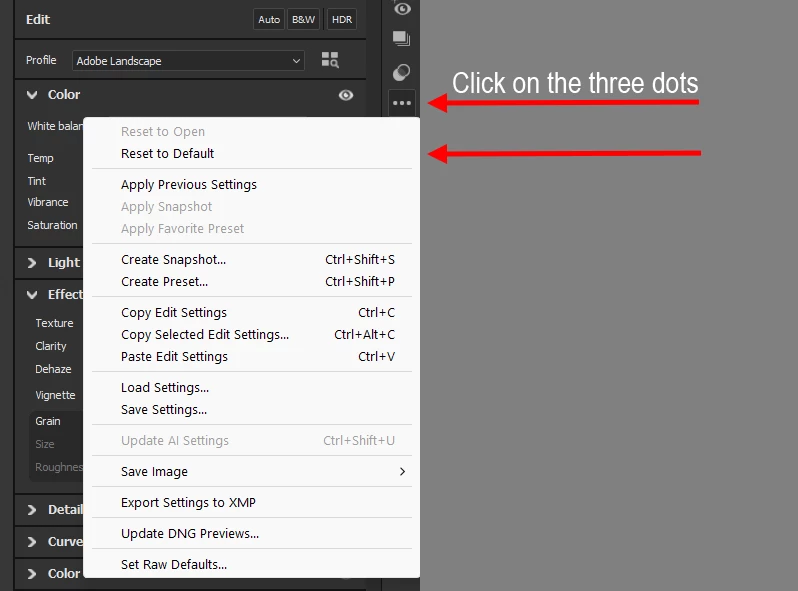This screenshot has width=798, height=591.
Task: Choose Save Settings... menu item
Action: point(252,410)
